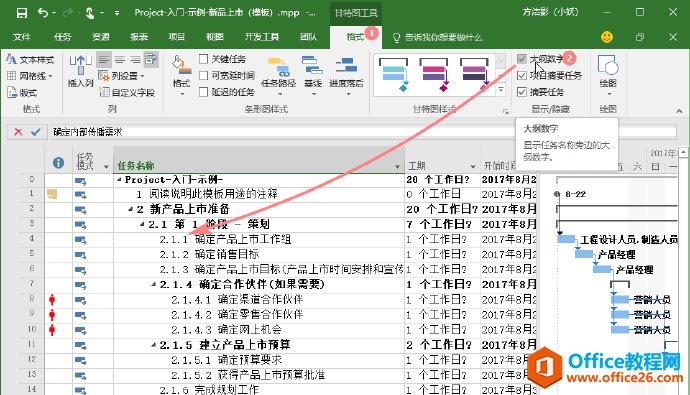Collapse the 2.1.4 确定合作伙伴 summary task

153,285
